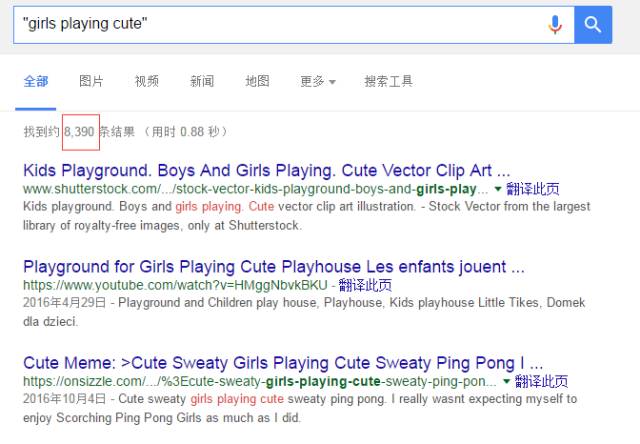Image resolution: width=640 pixels, height=444 pixels.
Task: Expand the onsizzle result dropdown arrow
Action: 507,381
